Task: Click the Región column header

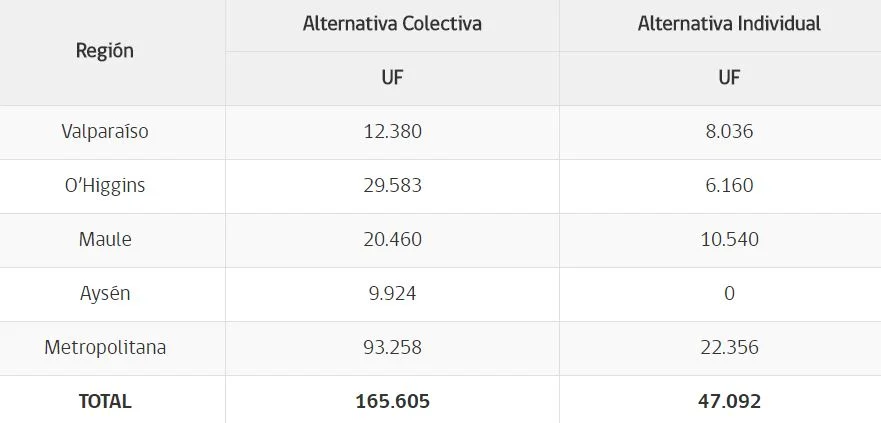Action: [105, 51]
